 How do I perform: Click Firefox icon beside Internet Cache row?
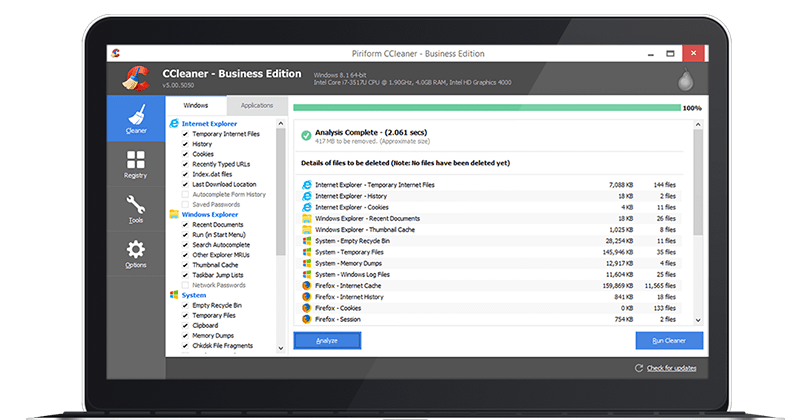click(305, 284)
